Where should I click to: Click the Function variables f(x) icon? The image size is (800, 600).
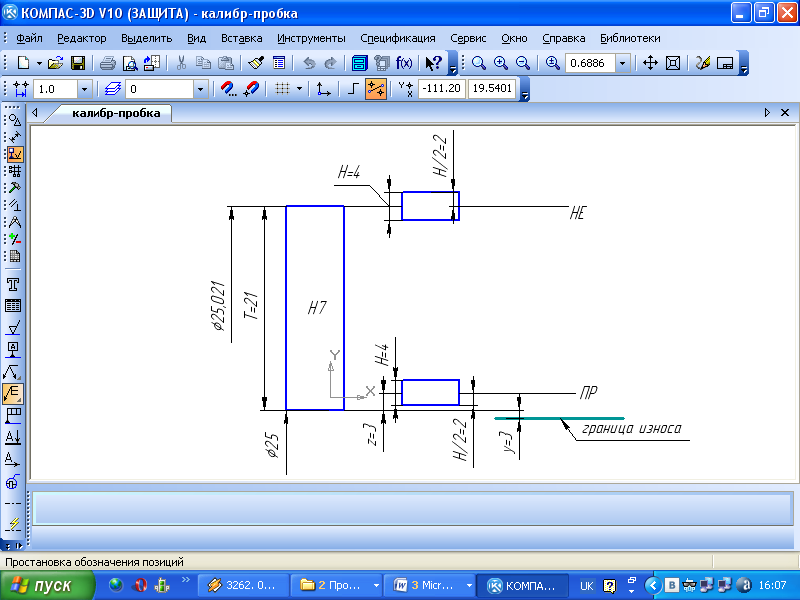[x=404, y=63]
